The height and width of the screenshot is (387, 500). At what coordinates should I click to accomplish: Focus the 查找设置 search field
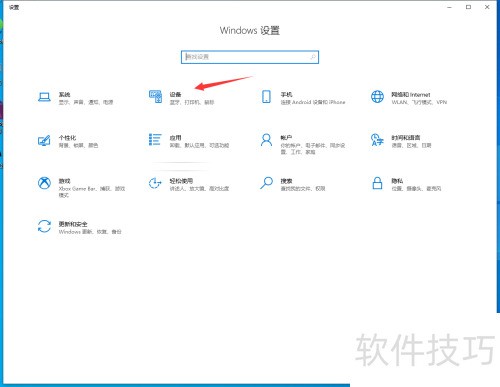(x=250, y=57)
